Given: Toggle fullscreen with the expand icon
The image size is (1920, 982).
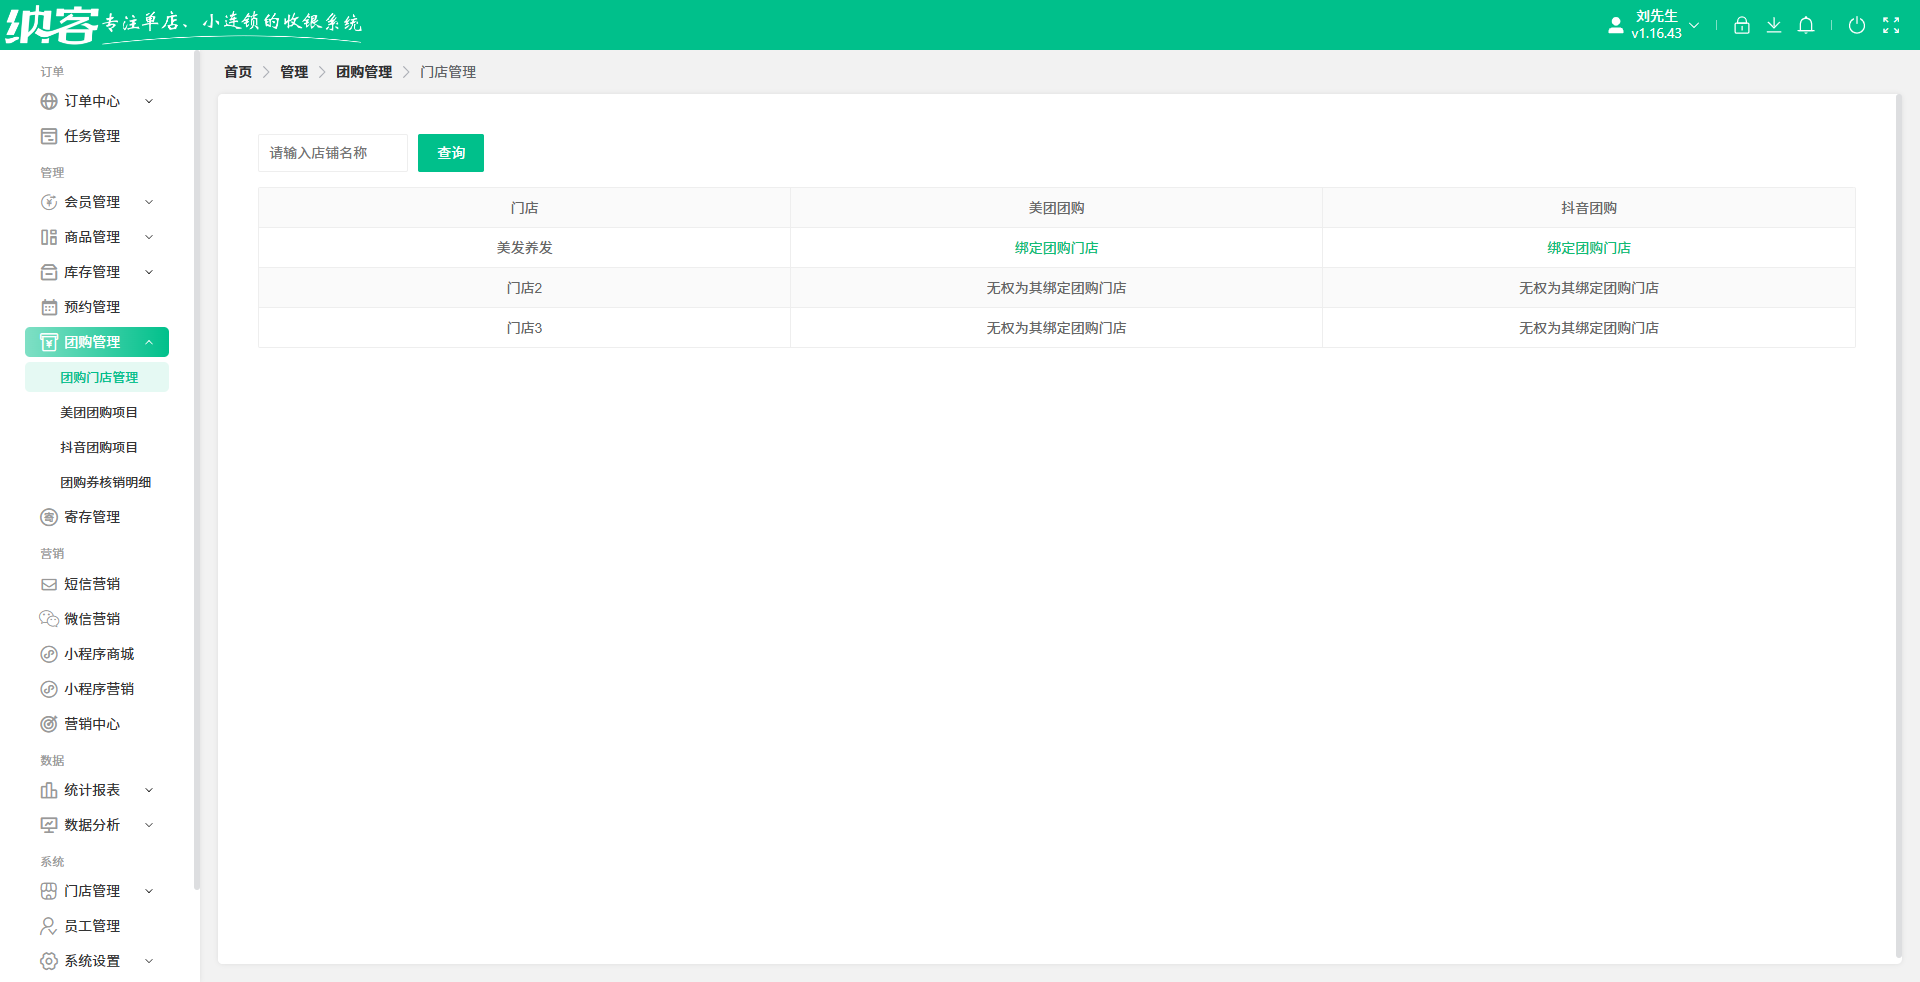Looking at the screenshot, I should 1891,25.
